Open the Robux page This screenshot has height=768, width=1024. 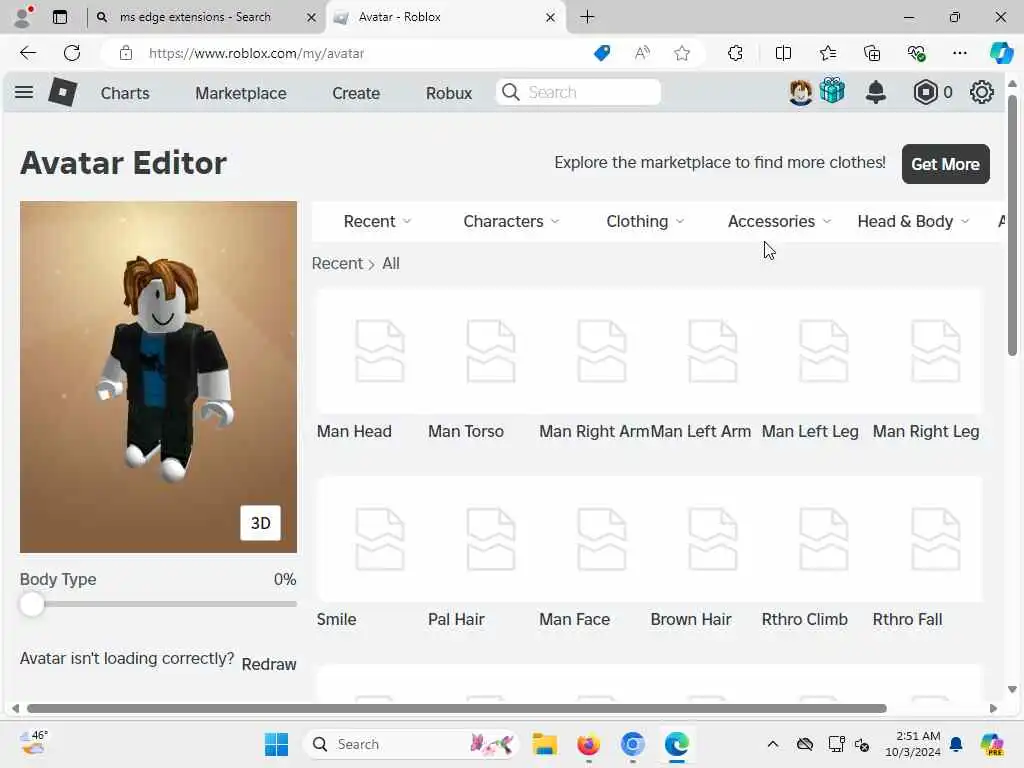[449, 93]
